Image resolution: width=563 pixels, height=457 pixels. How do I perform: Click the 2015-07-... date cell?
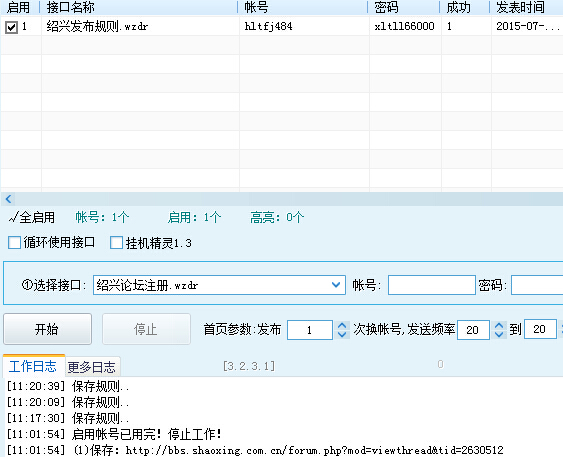(527, 26)
